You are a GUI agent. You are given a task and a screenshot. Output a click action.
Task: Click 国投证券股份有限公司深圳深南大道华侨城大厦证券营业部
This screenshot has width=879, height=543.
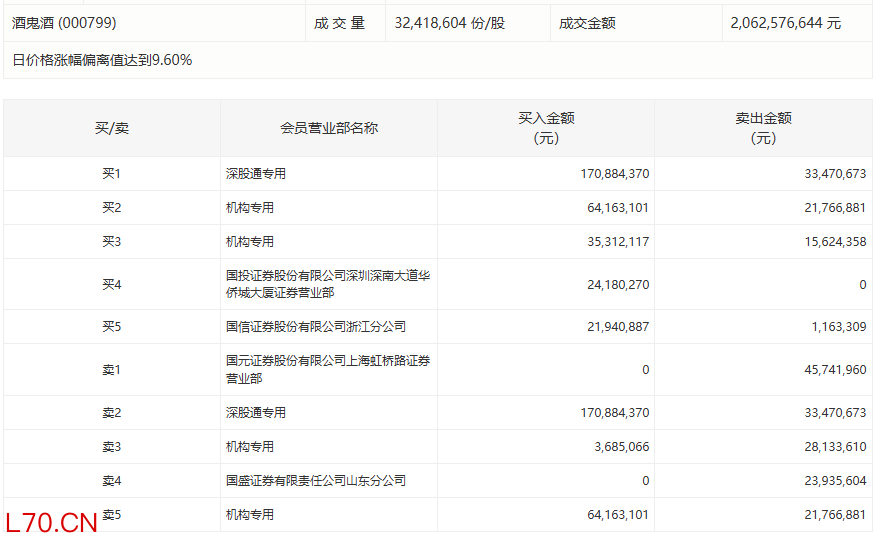tap(328, 284)
